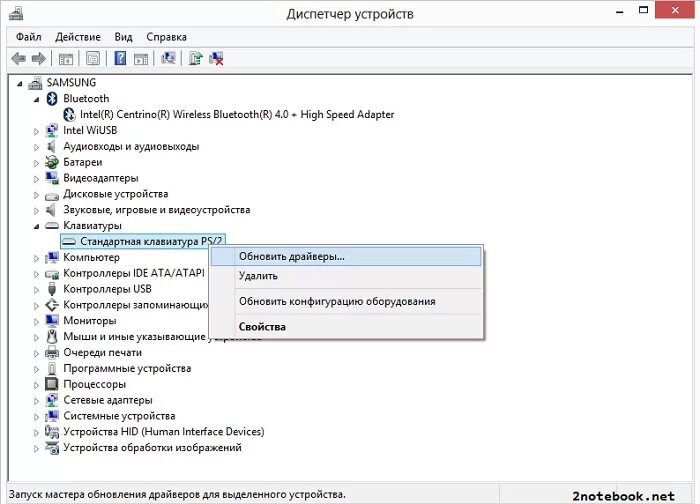The image size is (700, 504).
Task: Click the Устройства обработки изображений camera icon
Action: point(52,448)
